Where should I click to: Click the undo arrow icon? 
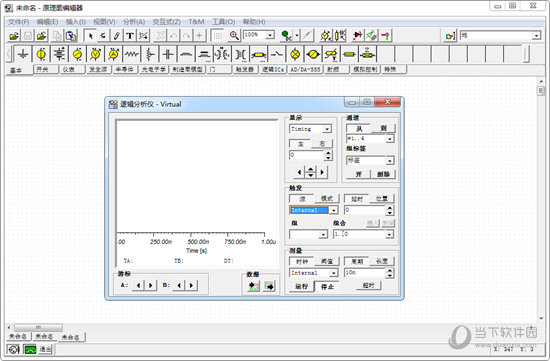[173, 36]
